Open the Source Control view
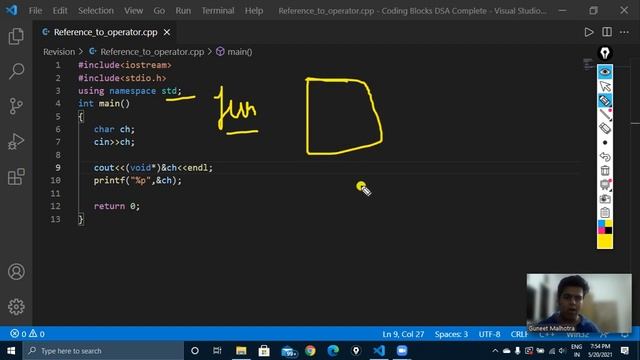 pos(16,106)
